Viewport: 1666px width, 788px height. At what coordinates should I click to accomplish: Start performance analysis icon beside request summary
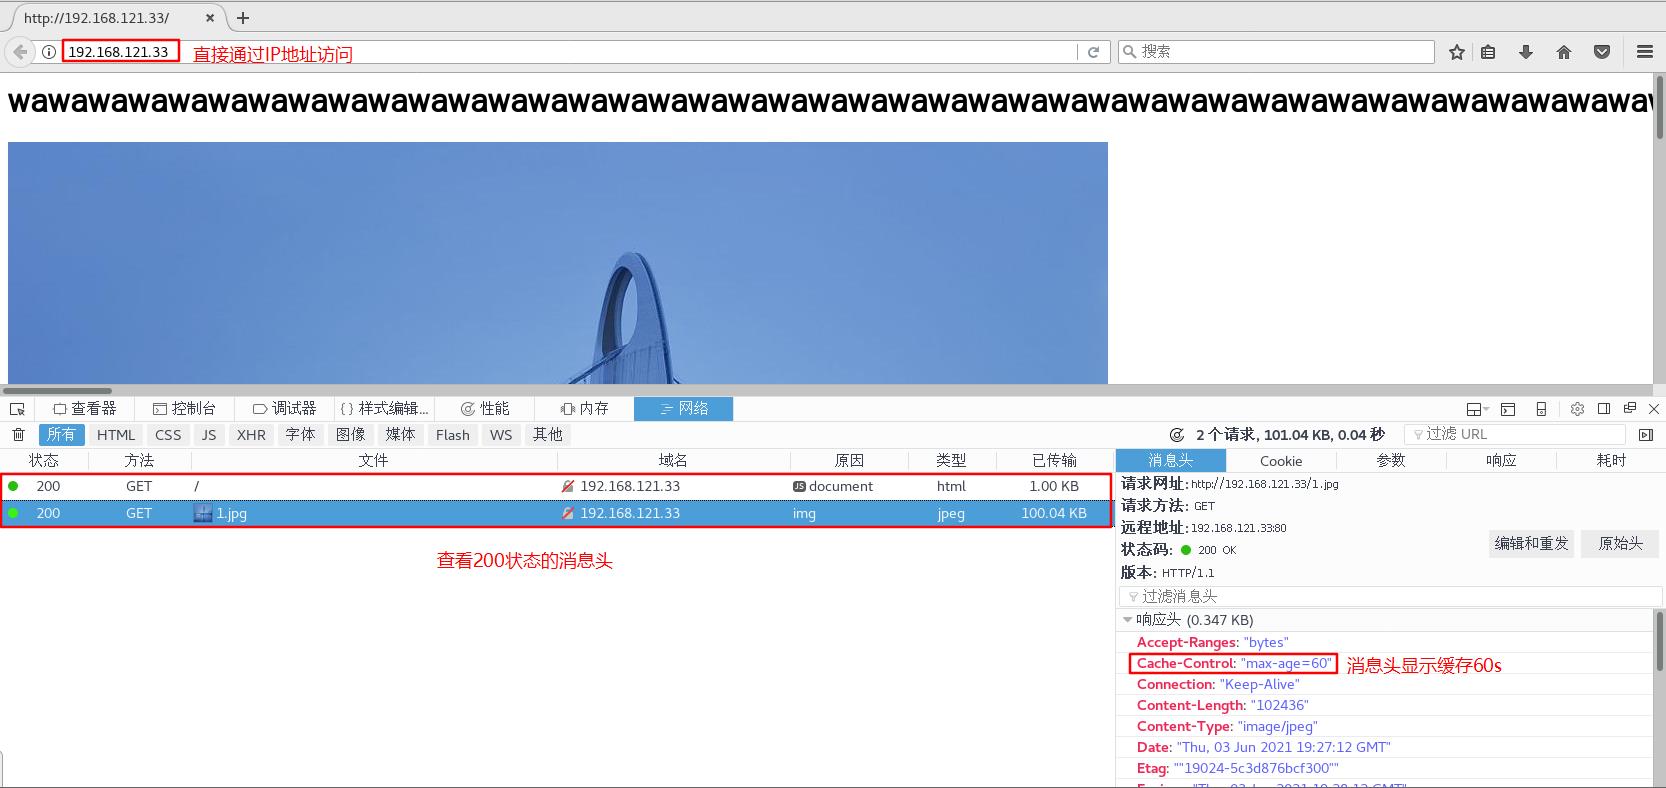coord(1177,435)
